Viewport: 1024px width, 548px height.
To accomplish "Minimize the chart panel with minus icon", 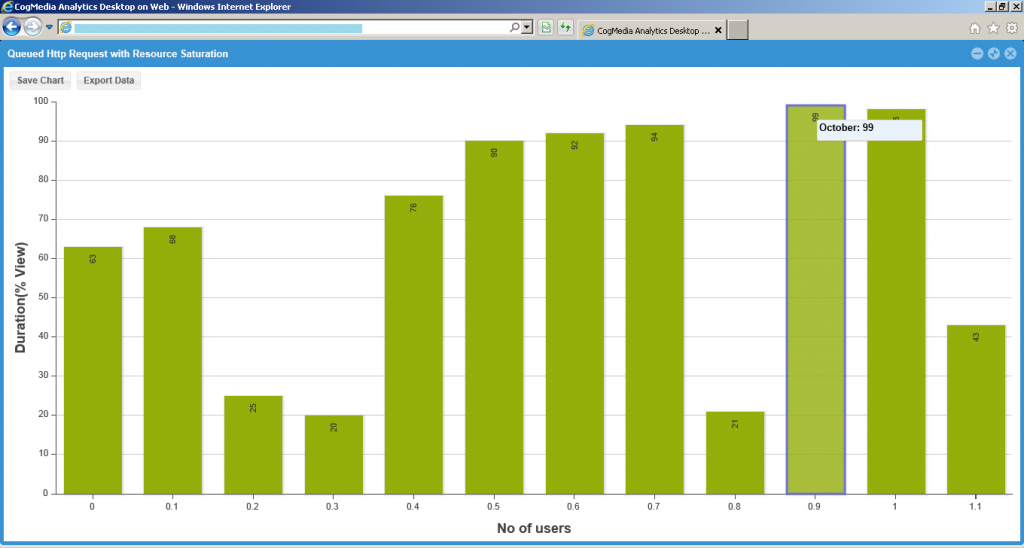I will click(x=977, y=53).
